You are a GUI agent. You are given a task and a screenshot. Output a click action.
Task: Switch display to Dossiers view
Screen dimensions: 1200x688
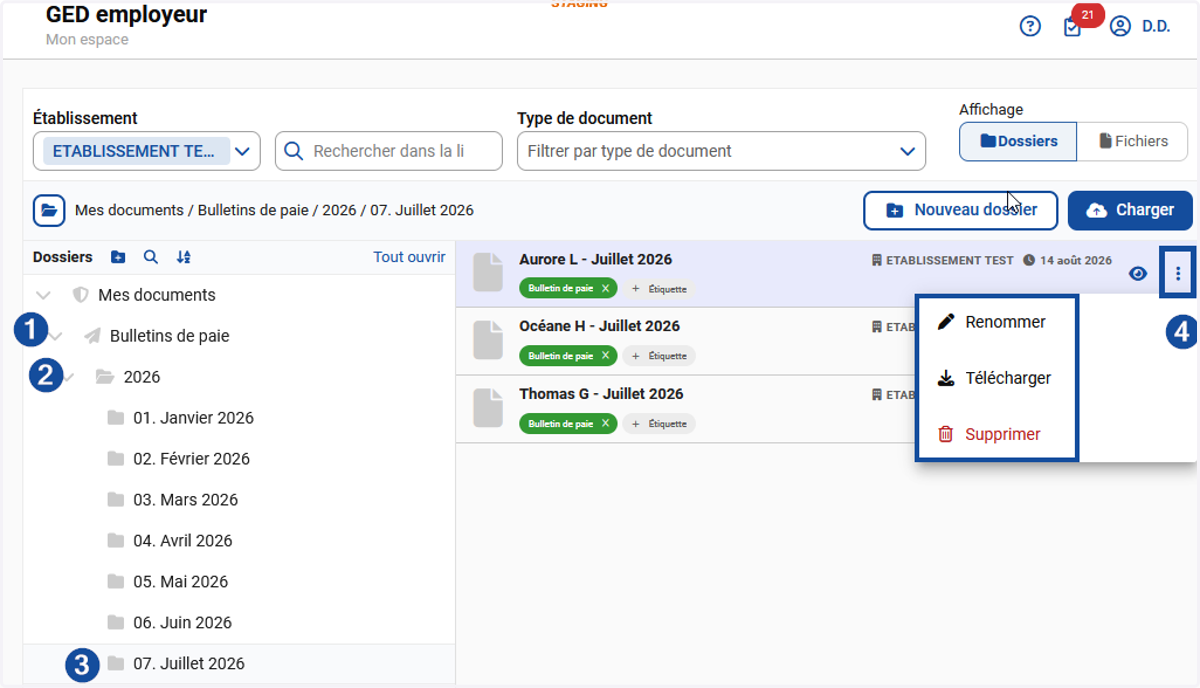tap(1018, 142)
